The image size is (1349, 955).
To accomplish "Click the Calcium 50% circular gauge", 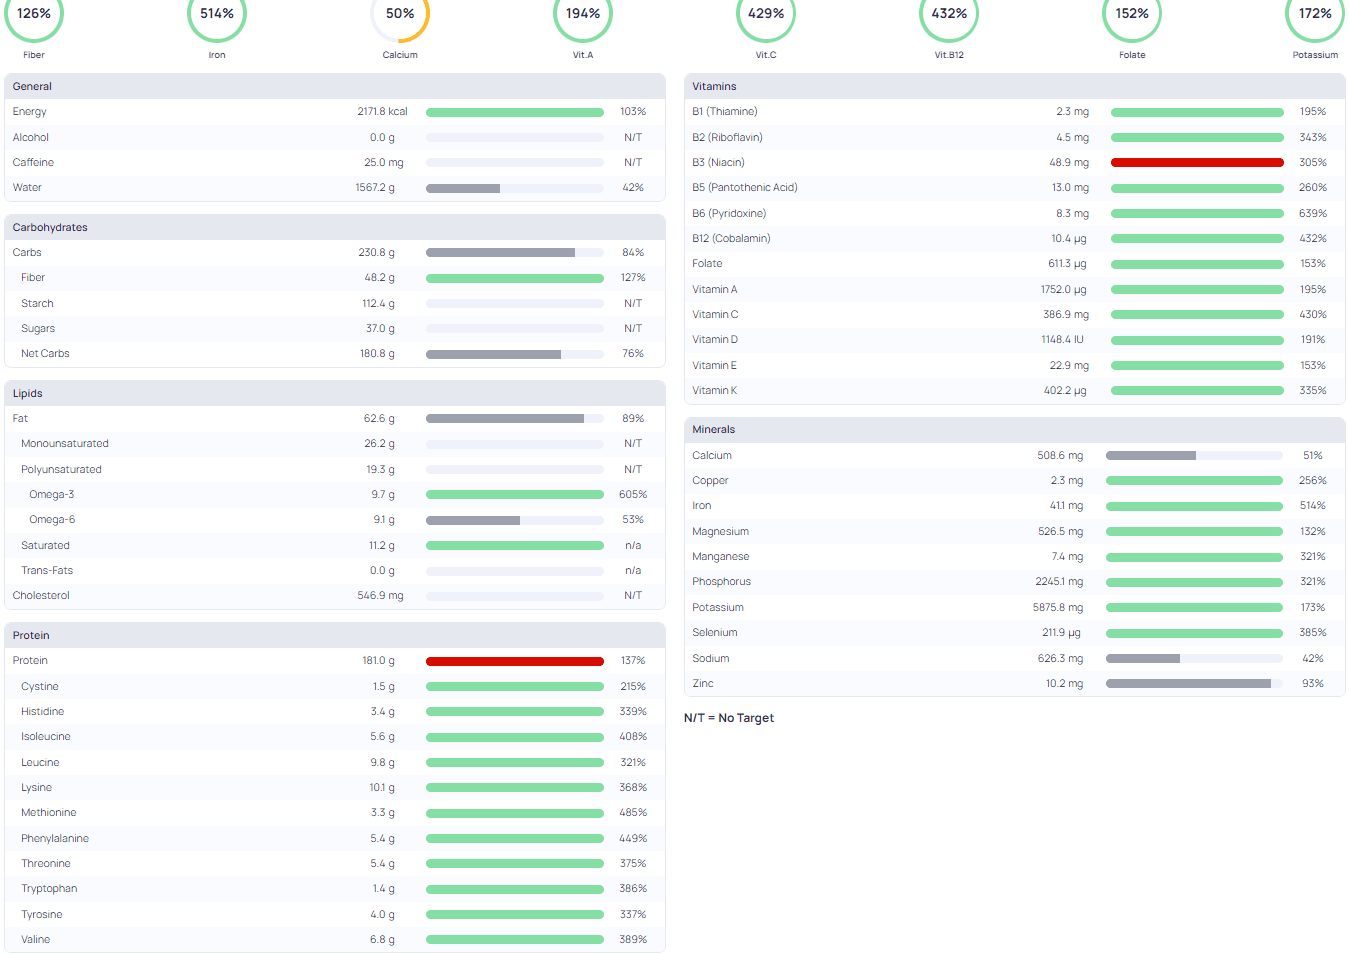I will (x=400, y=14).
